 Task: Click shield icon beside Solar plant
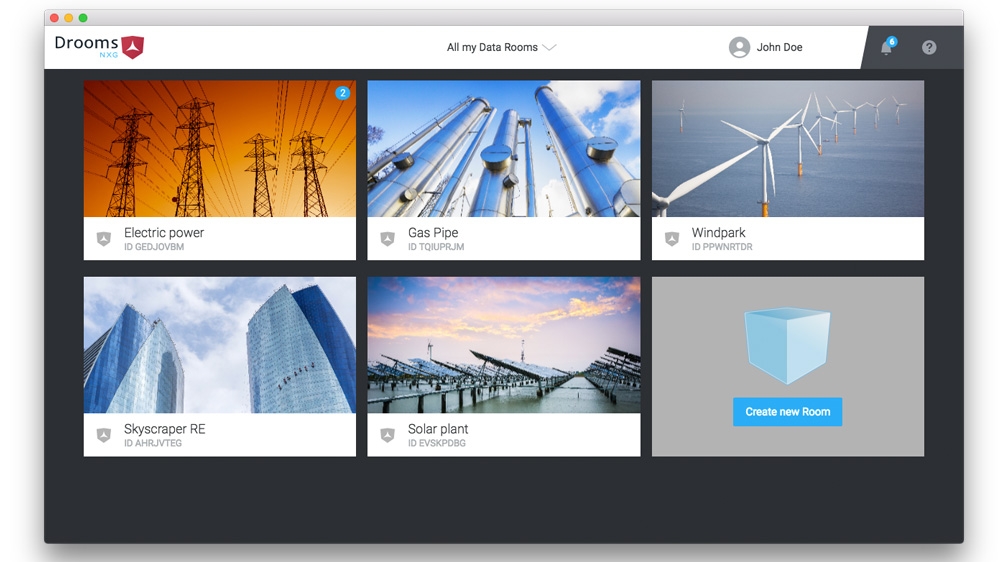pos(387,435)
